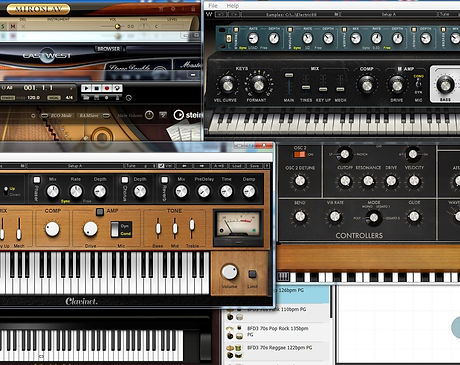Flip the Up/Down switch on Clavinet effects
This screenshot has width=460, height=365.
(x=6, y=191)
